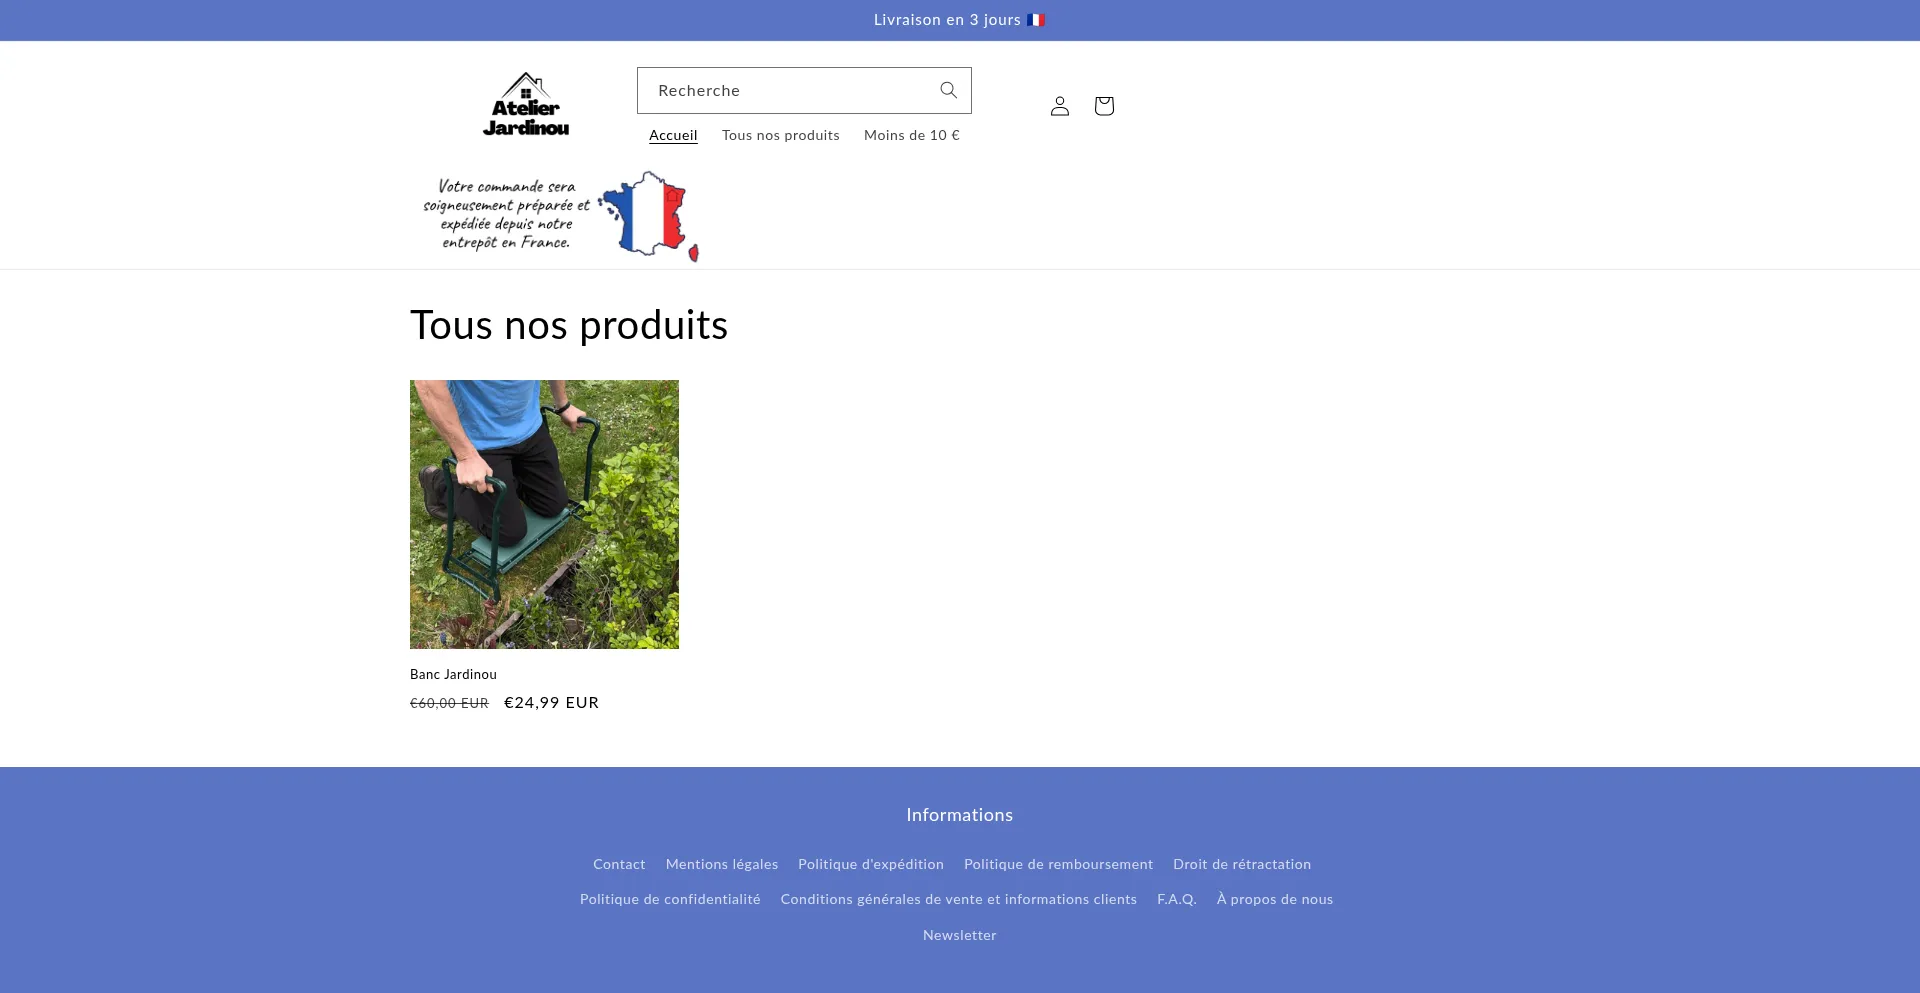Click the Banc Jardinou product title
The image size is (1920, 993).
point(453,674)
